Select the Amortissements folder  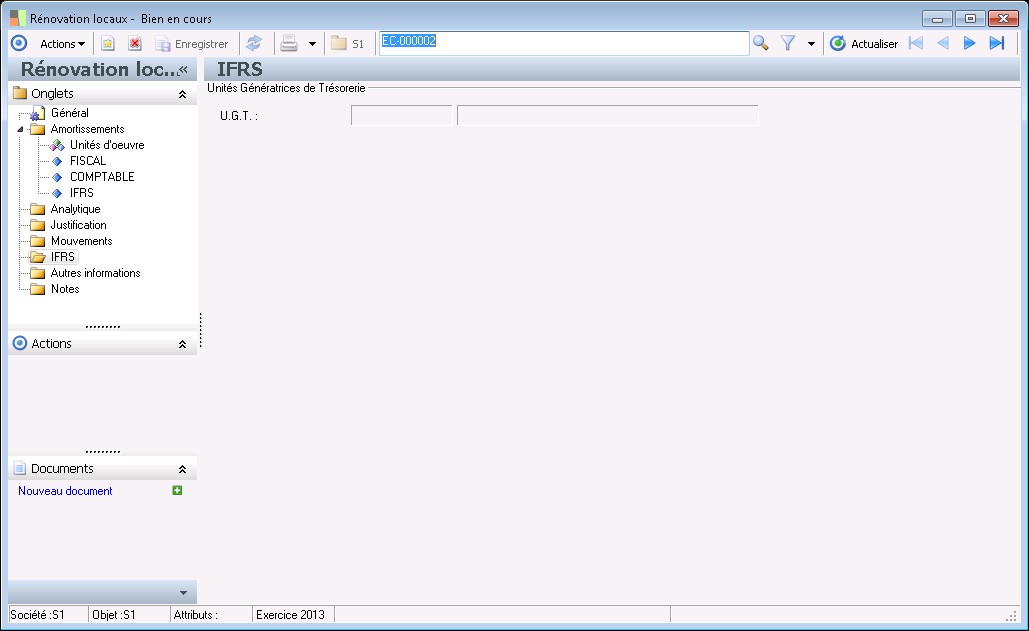coord(87,129)
